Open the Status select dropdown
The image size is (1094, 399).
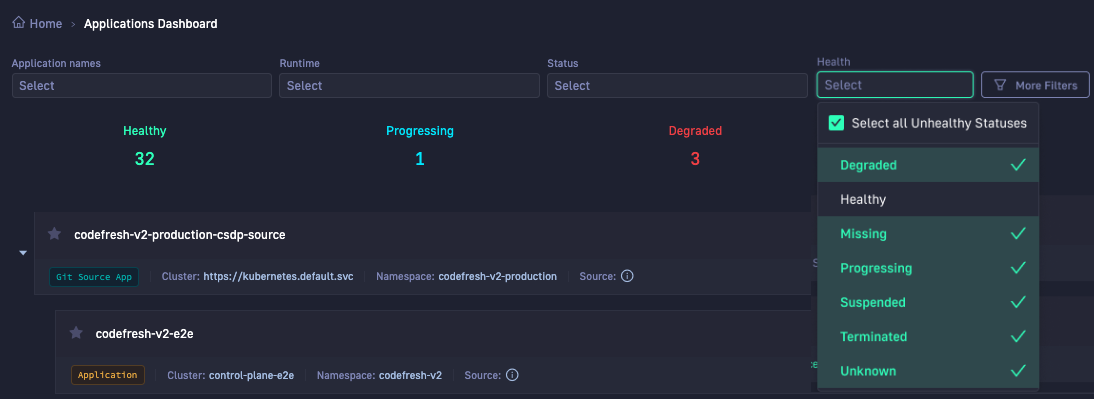[x=677, y=86]
